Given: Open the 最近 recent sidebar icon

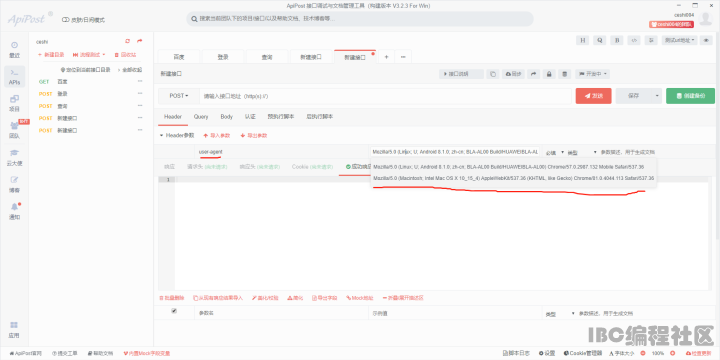Looking at the screenshot, I should point(14,49).
